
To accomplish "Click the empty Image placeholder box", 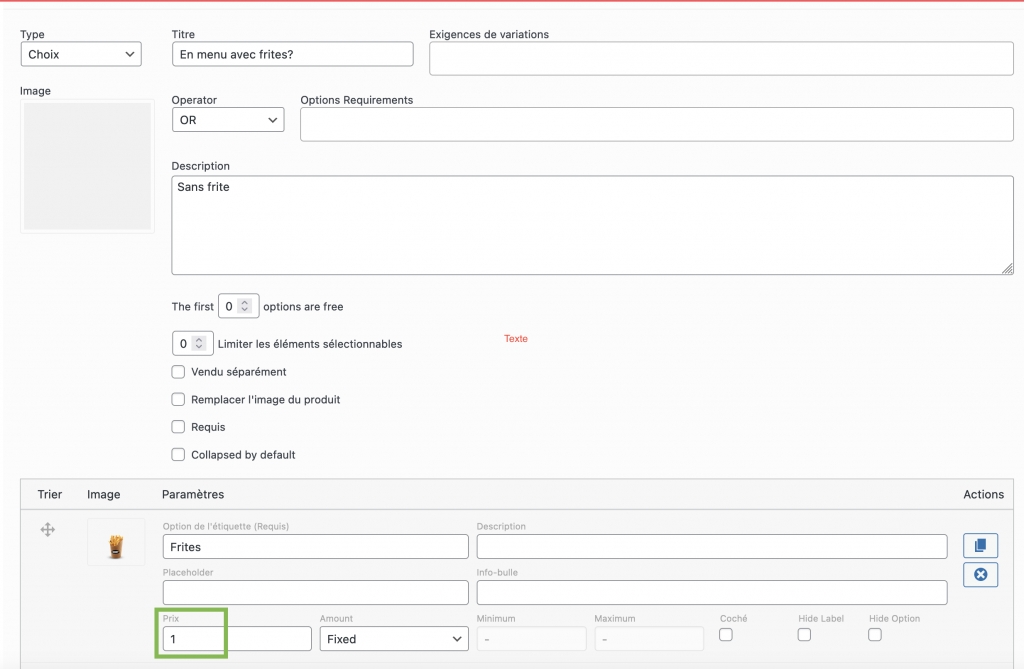I will 87,166.
